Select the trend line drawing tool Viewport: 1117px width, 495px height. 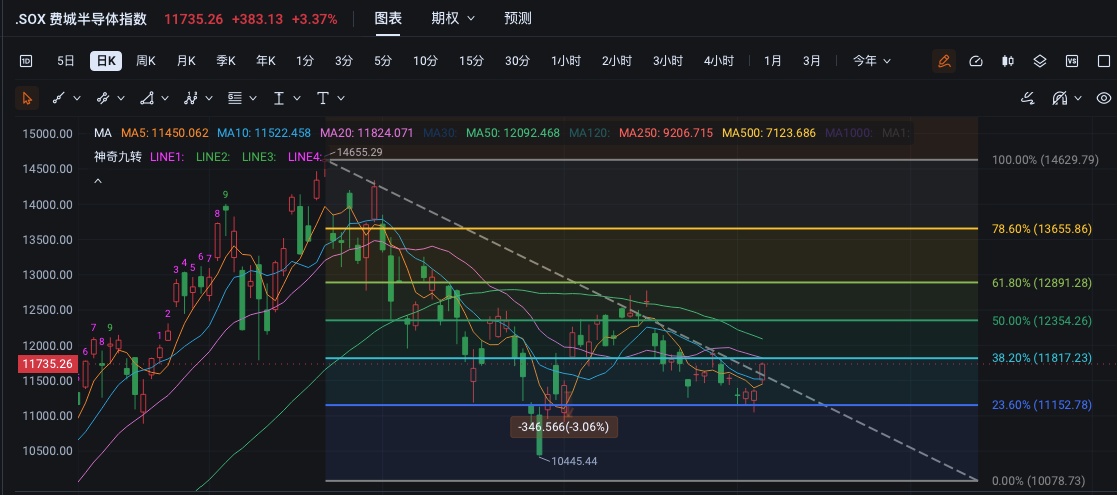point(58,98)
